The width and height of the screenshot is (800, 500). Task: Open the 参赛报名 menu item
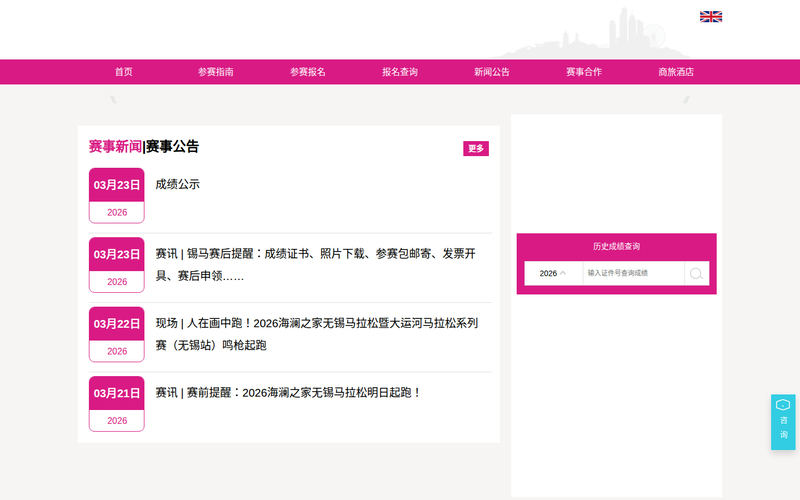pos(308,72)
